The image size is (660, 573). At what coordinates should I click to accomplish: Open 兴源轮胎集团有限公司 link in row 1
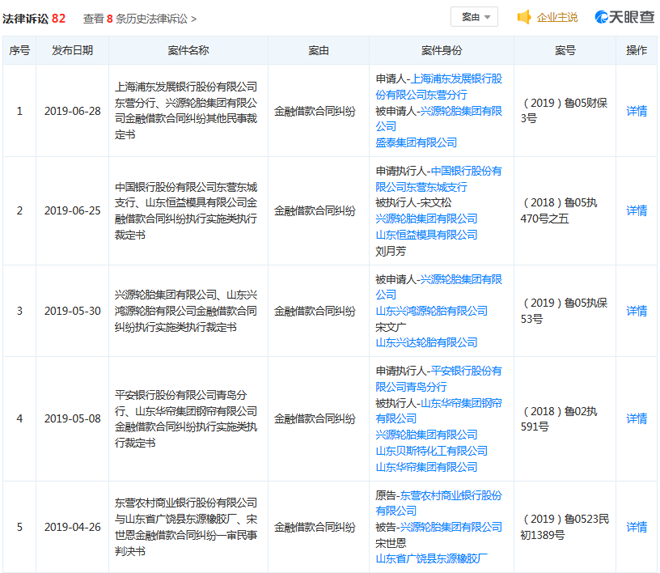(x=439, y=119)
